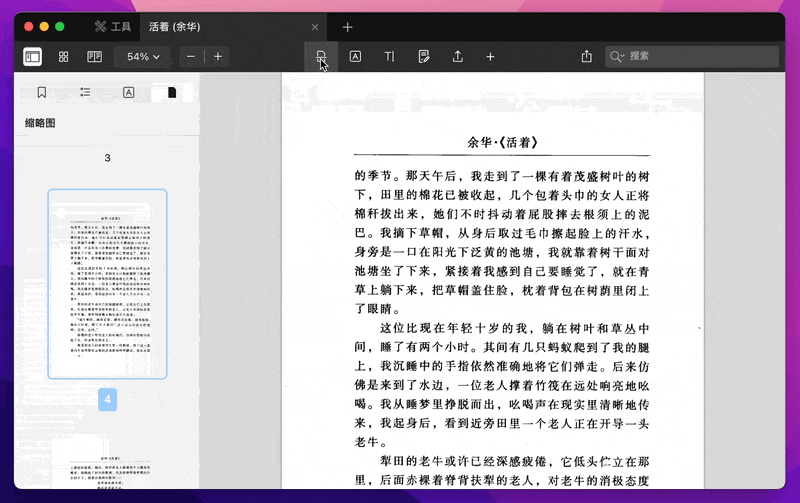Open the share menu icon
The image size is (800, 503).
point(587,56)
